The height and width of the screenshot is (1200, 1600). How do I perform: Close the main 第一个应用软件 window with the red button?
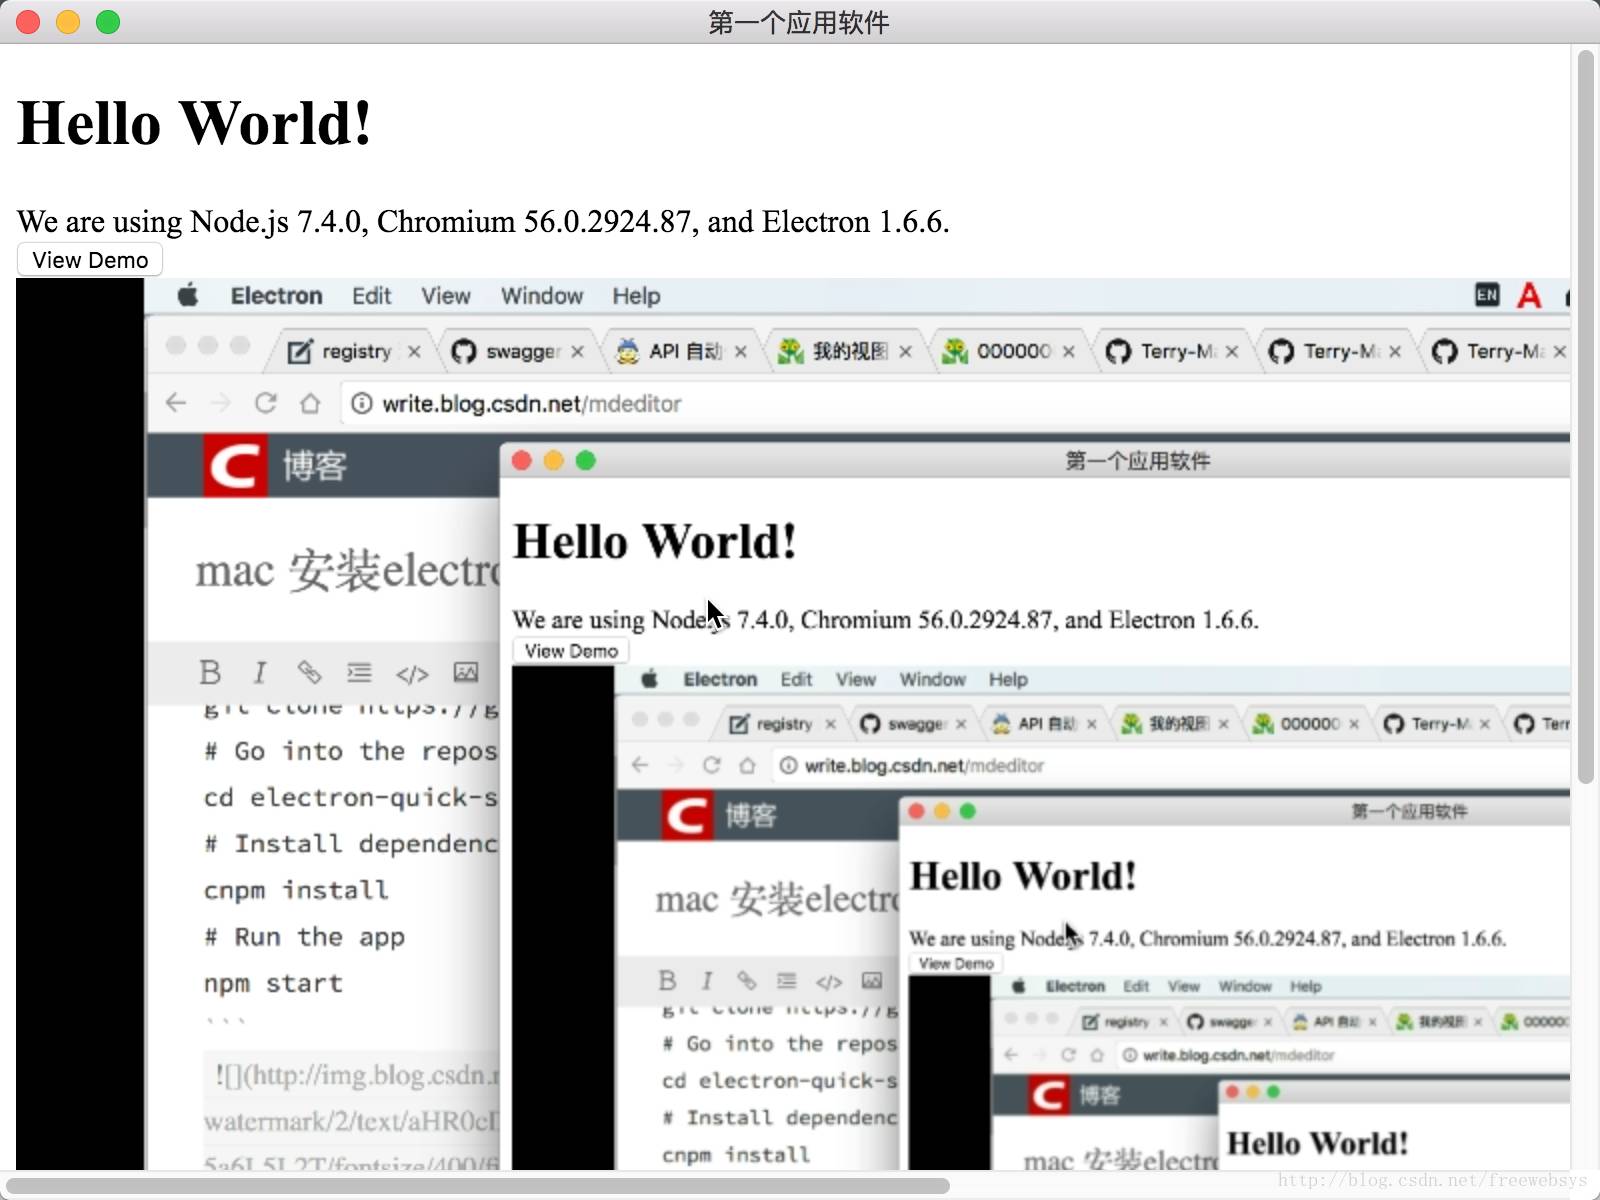pos(28,22)
